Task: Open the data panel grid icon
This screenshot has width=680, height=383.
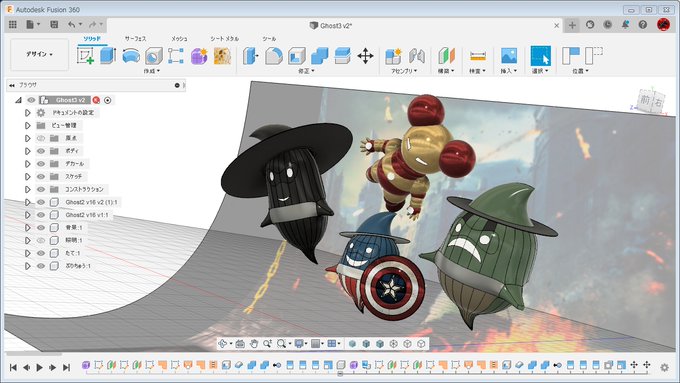Action: 13,25
